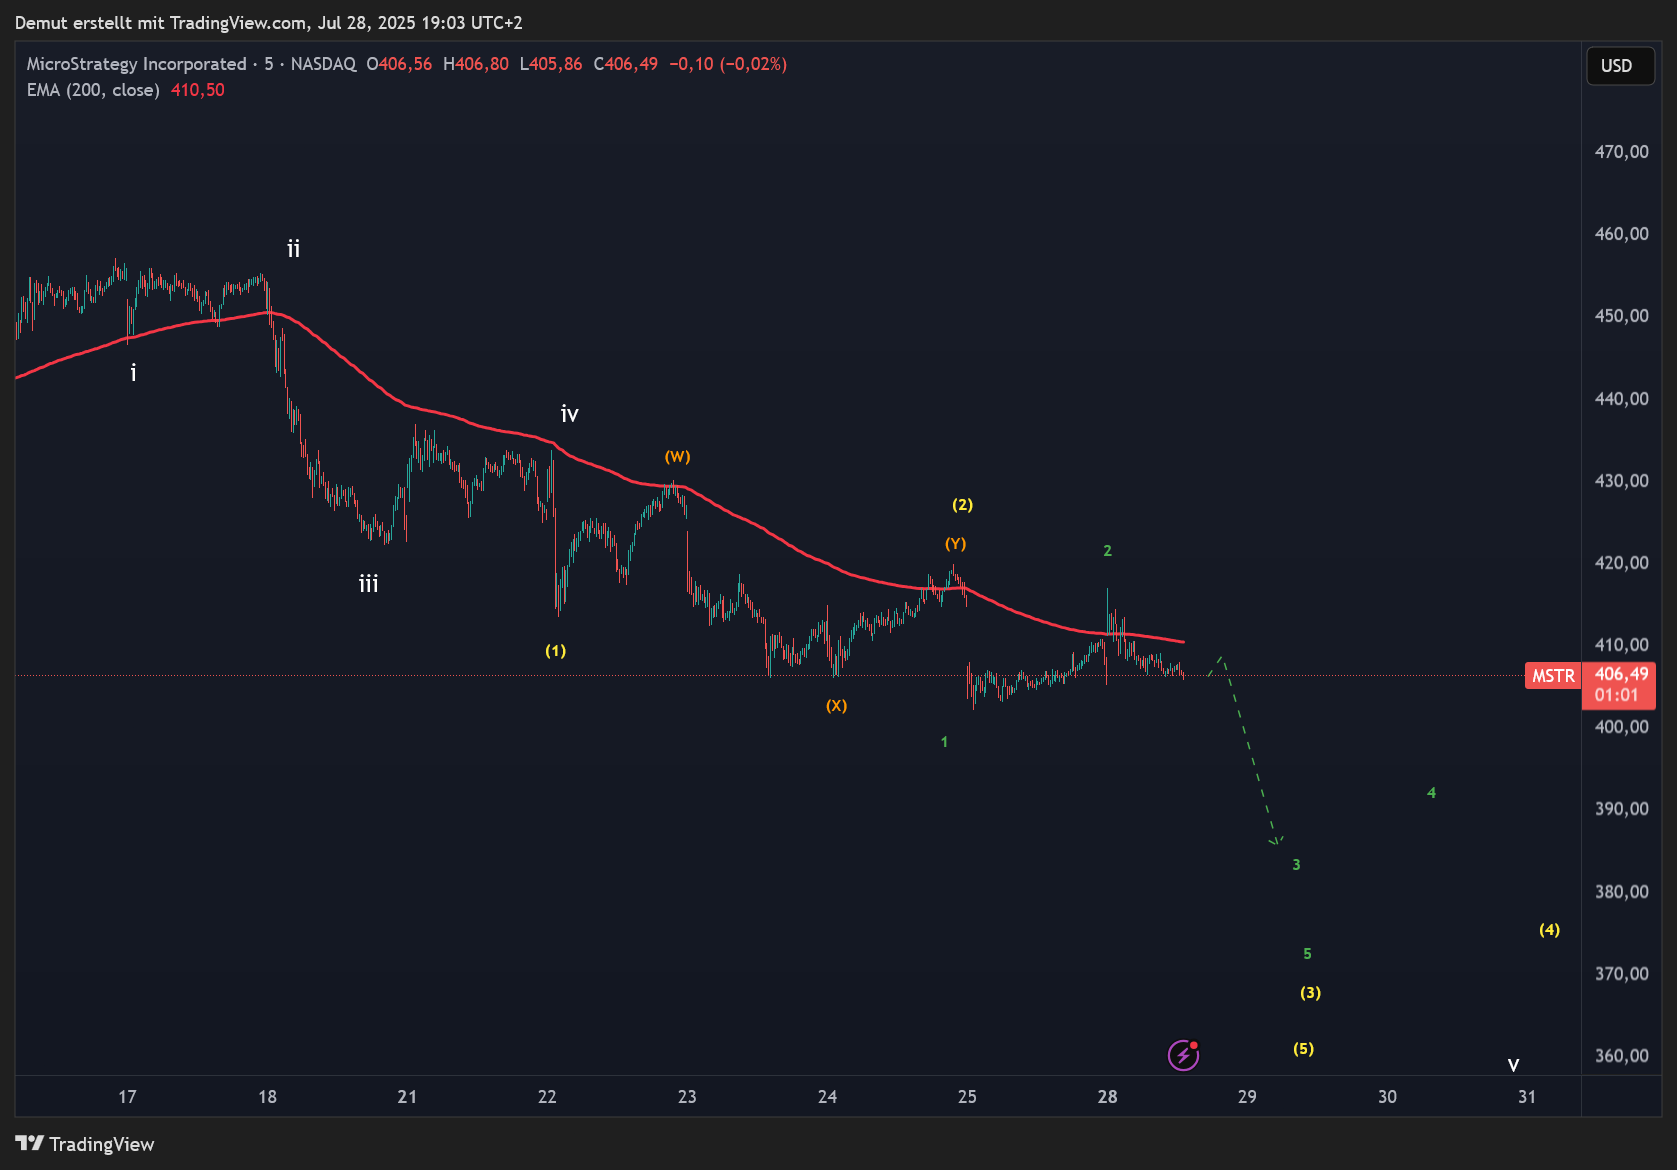The width and height of the screenshot is (1677, 1170).
Task: Pick the yellow (5) wave label
Action: [1303, 1049]
